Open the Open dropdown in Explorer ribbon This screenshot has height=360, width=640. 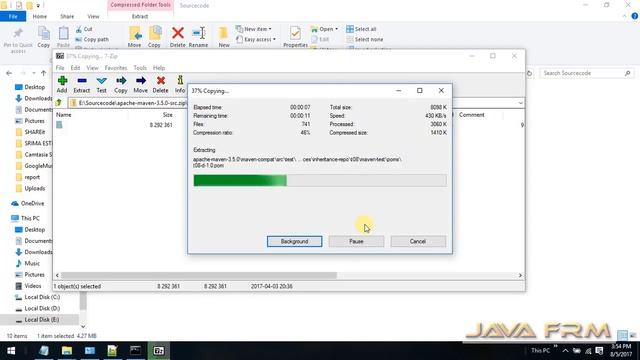tap(324, 29)
